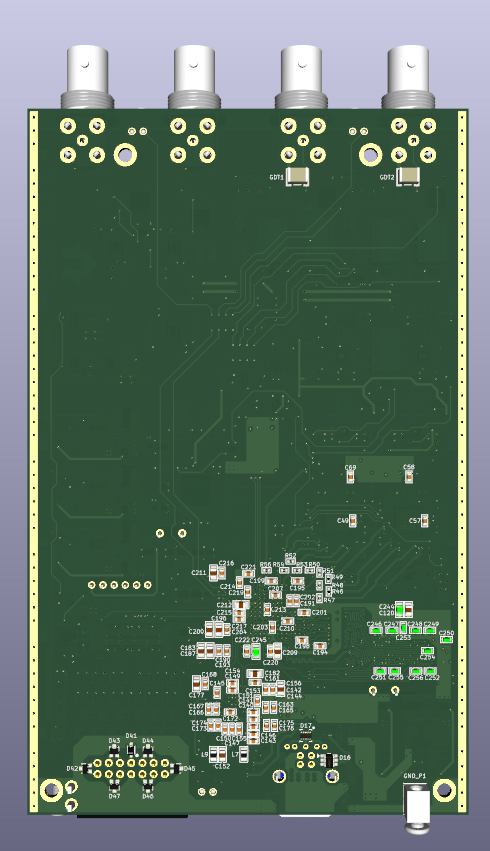Select diode D42
The height and width of the screenshot is (851, 490).
85,769
